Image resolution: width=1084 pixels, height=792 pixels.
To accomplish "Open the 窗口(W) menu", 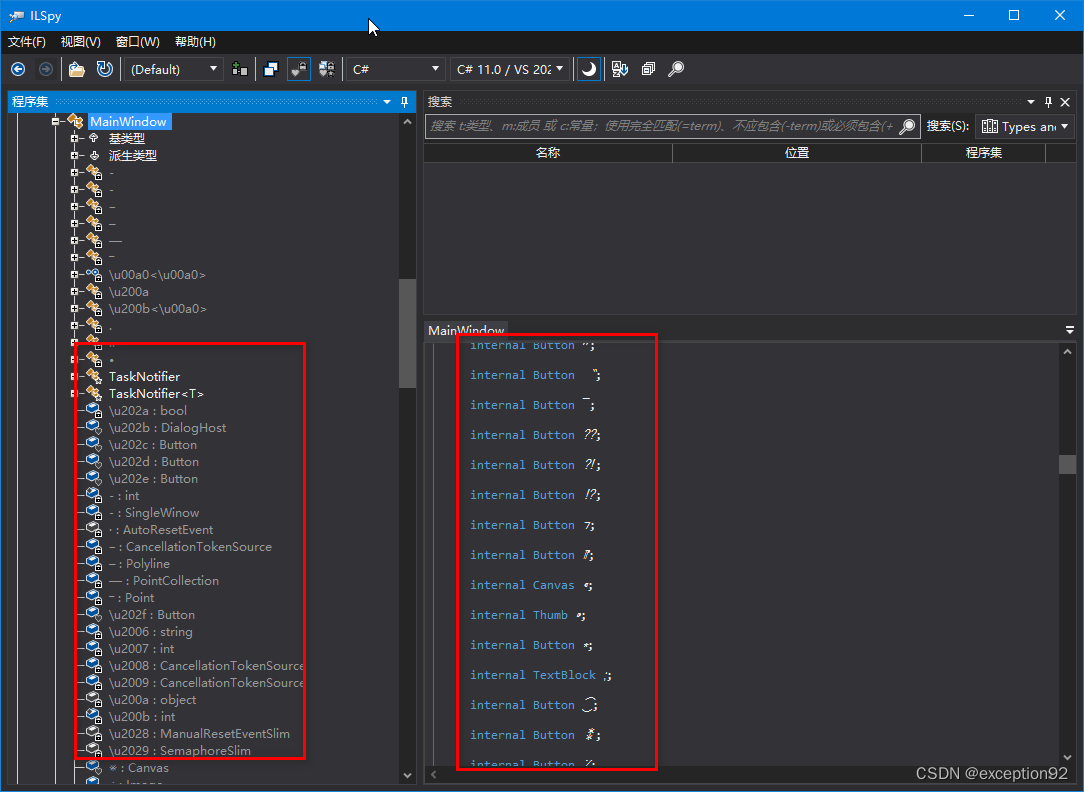I will tap(138, 42).
